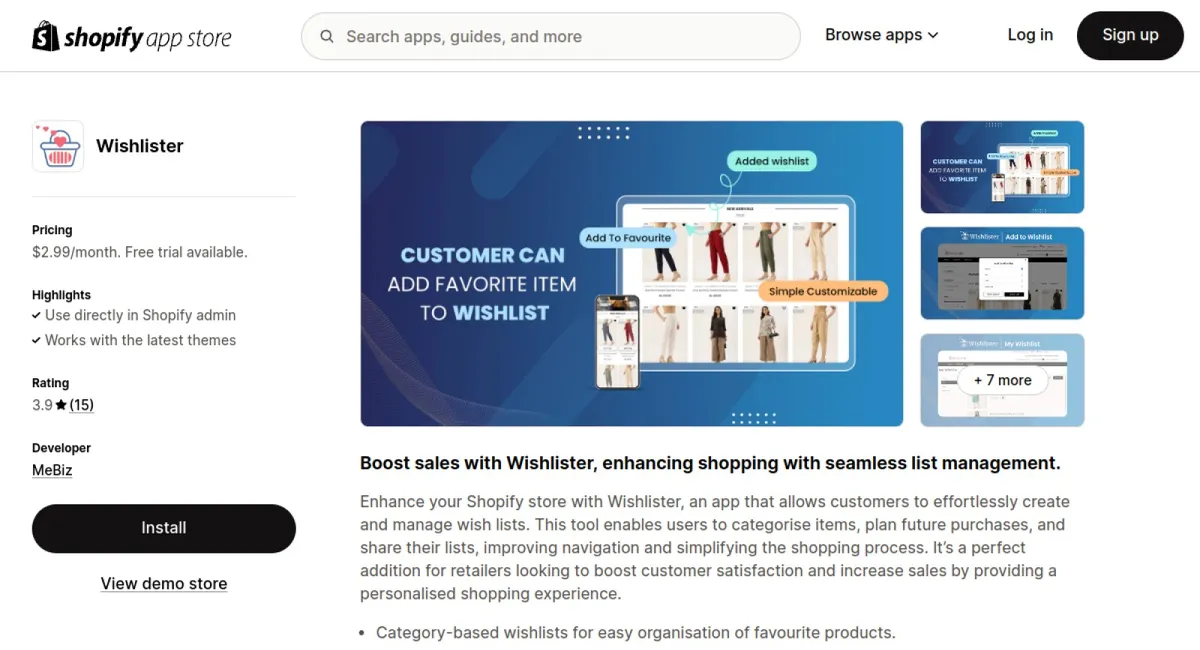Image resolution: width=1200 pixels, height=650 pixels.
Task: Click the Install button
Action: click(164, 528)
